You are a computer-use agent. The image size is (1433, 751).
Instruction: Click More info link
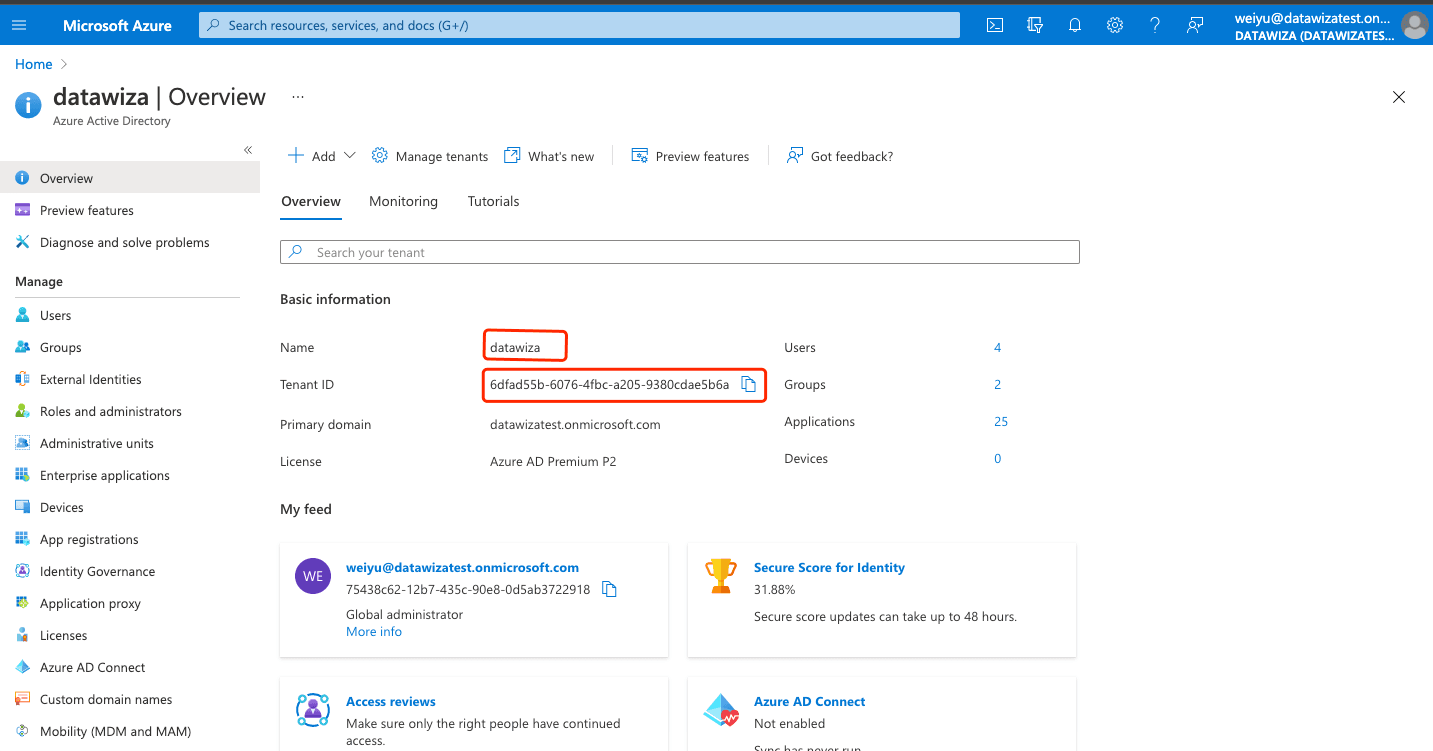coord(374,631)
